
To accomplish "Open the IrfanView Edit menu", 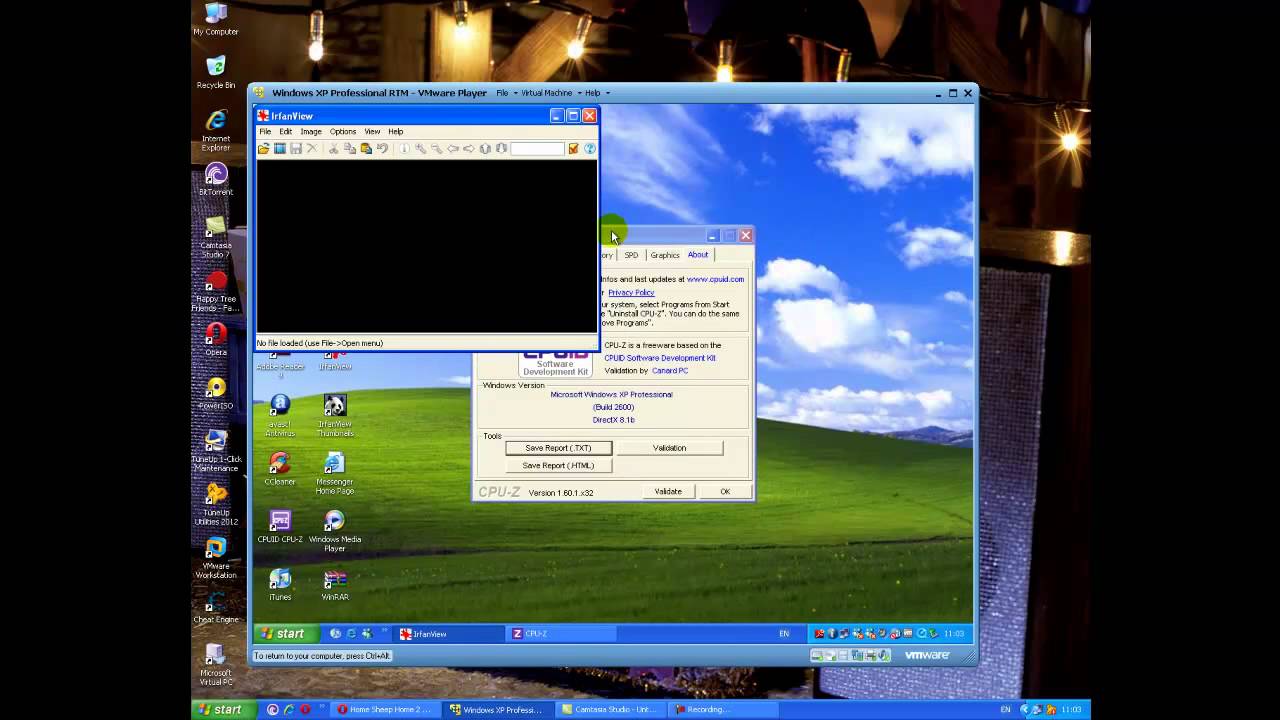I will (286, 131).
